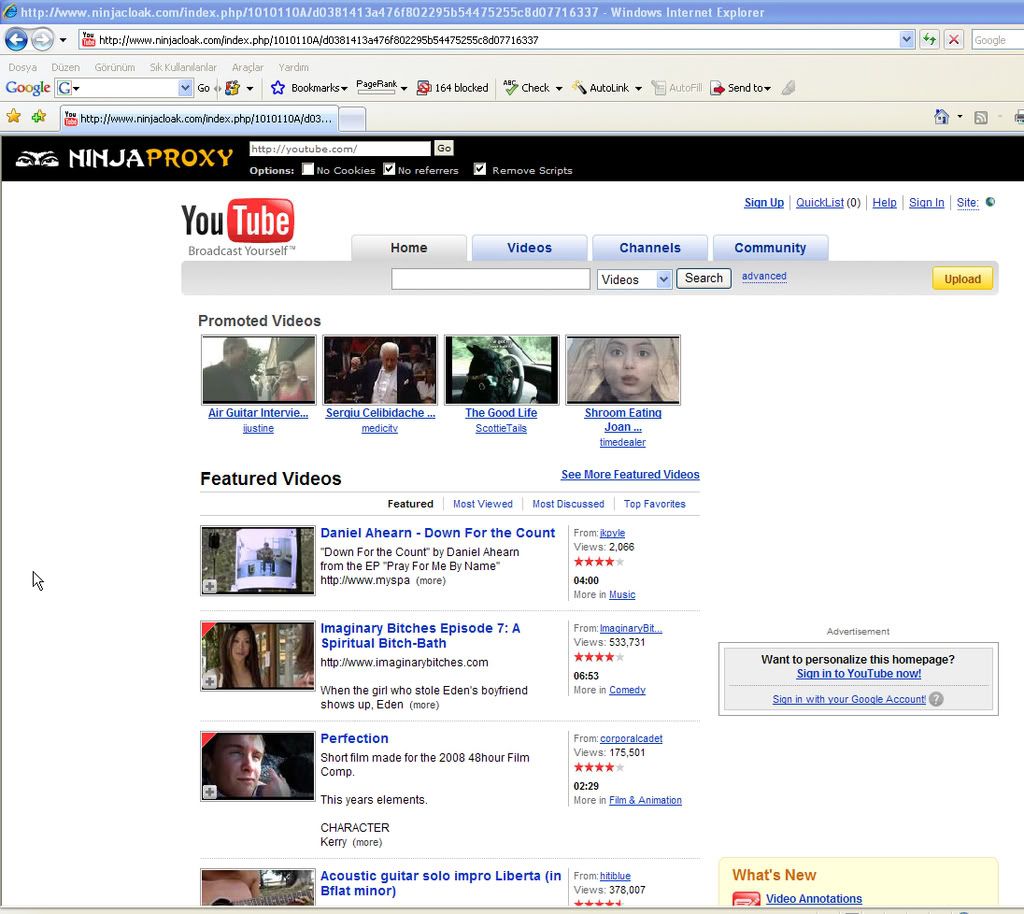Refresh the page with the green arrows icon
The width and height of the screenshot is (1024, 914).
pos(929,39)
